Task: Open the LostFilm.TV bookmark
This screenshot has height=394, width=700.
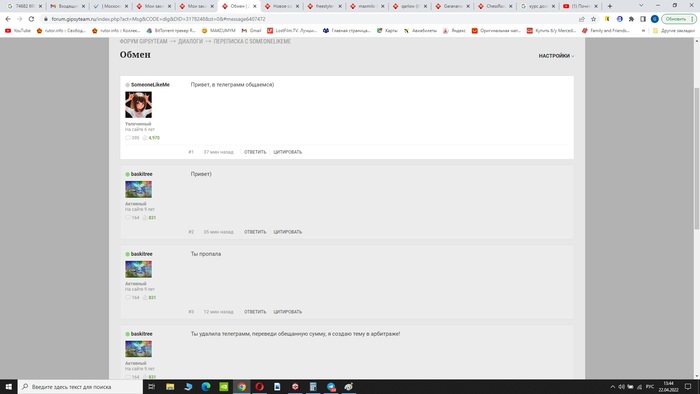Action: (x=292, y=31)
